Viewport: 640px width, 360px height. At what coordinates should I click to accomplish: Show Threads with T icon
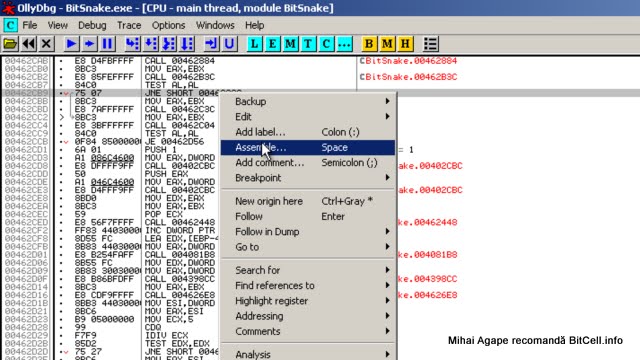(308, 44)
